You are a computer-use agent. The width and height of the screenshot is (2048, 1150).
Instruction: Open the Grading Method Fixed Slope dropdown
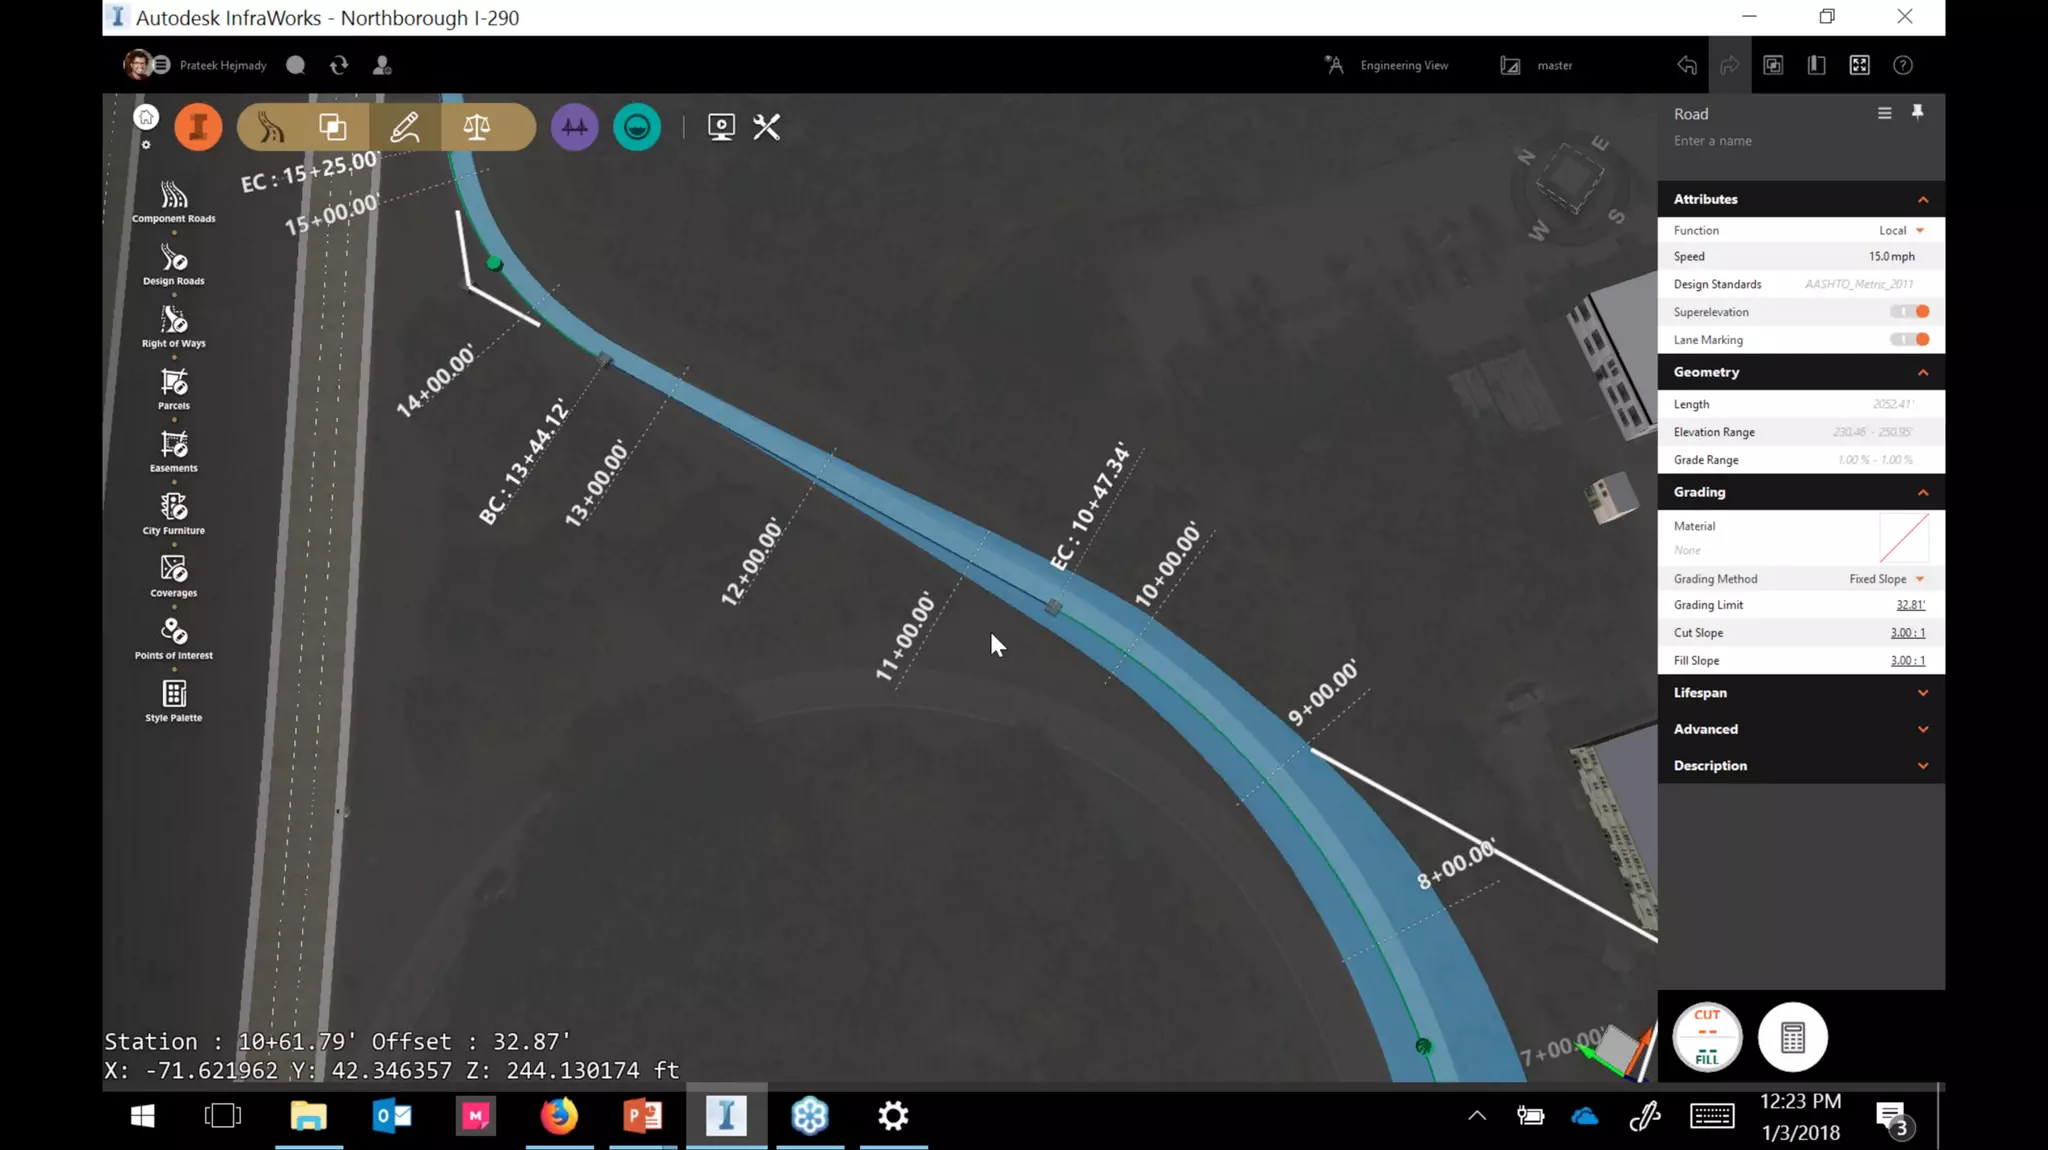(x=1887, y=579)
